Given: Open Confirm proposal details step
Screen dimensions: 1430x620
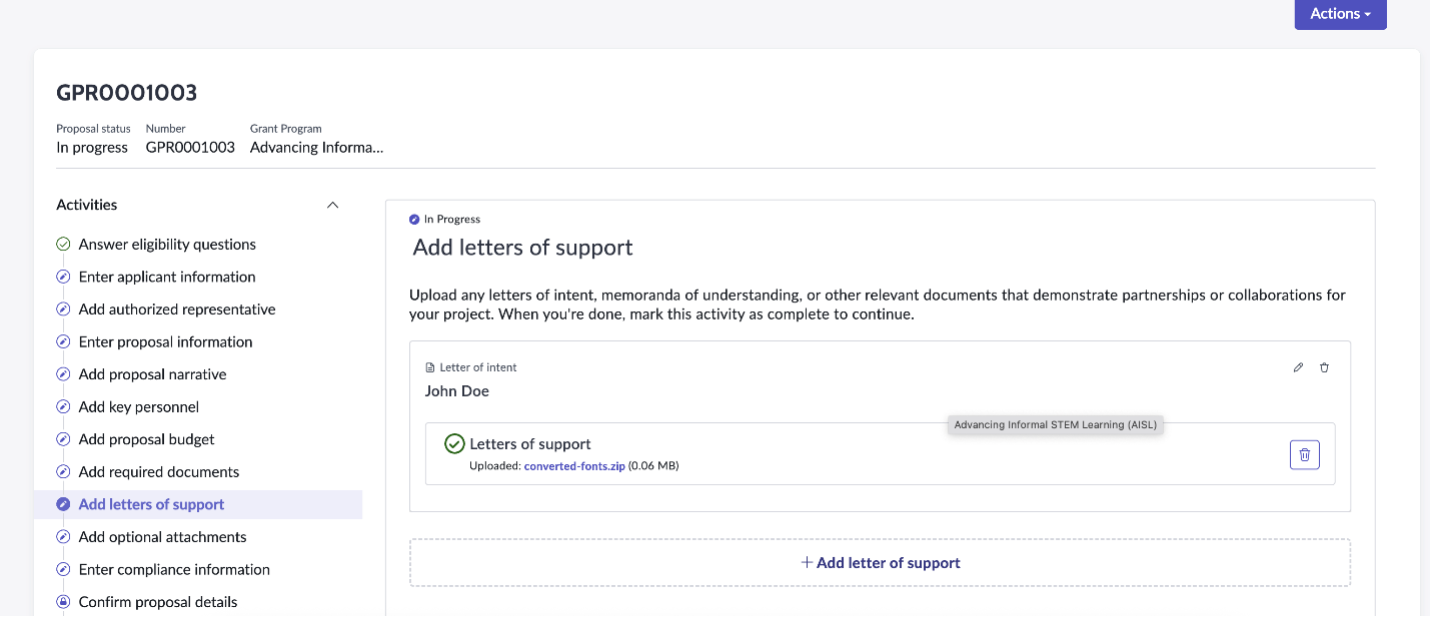Looking at the screenshot, I should [x=158, y=602].
